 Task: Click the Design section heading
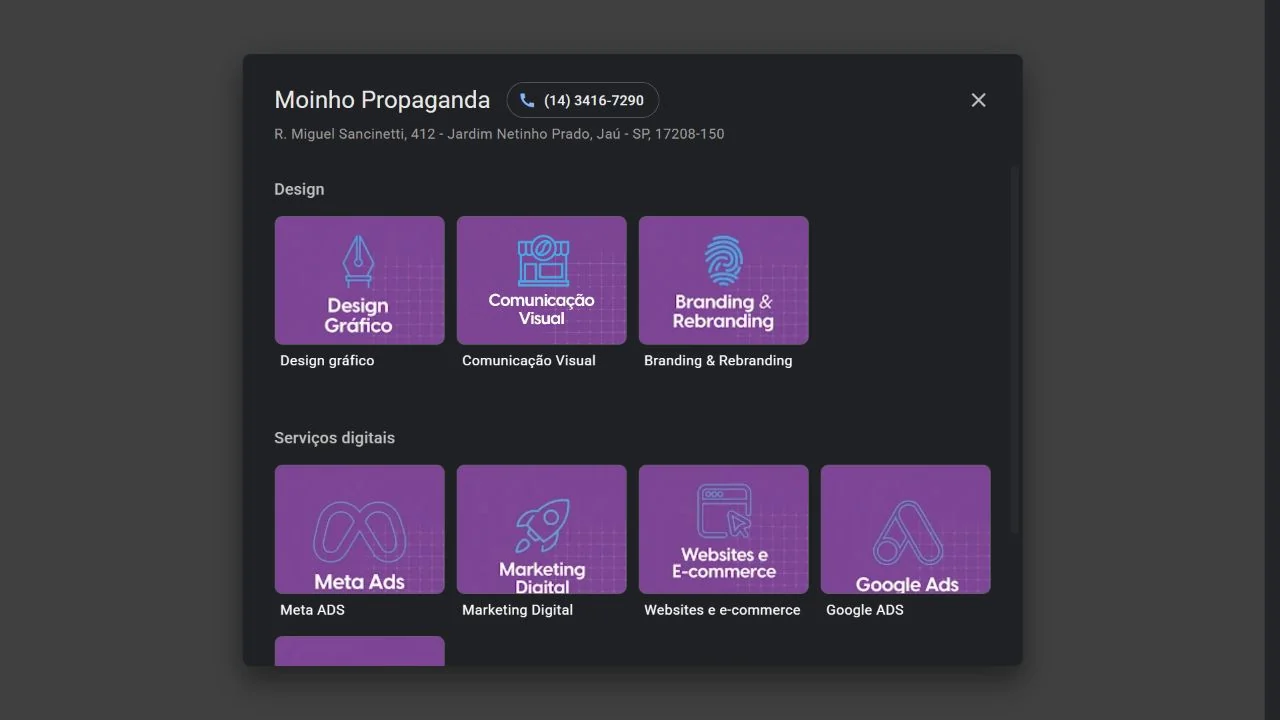pyautogui.click(x=299, y=189)
